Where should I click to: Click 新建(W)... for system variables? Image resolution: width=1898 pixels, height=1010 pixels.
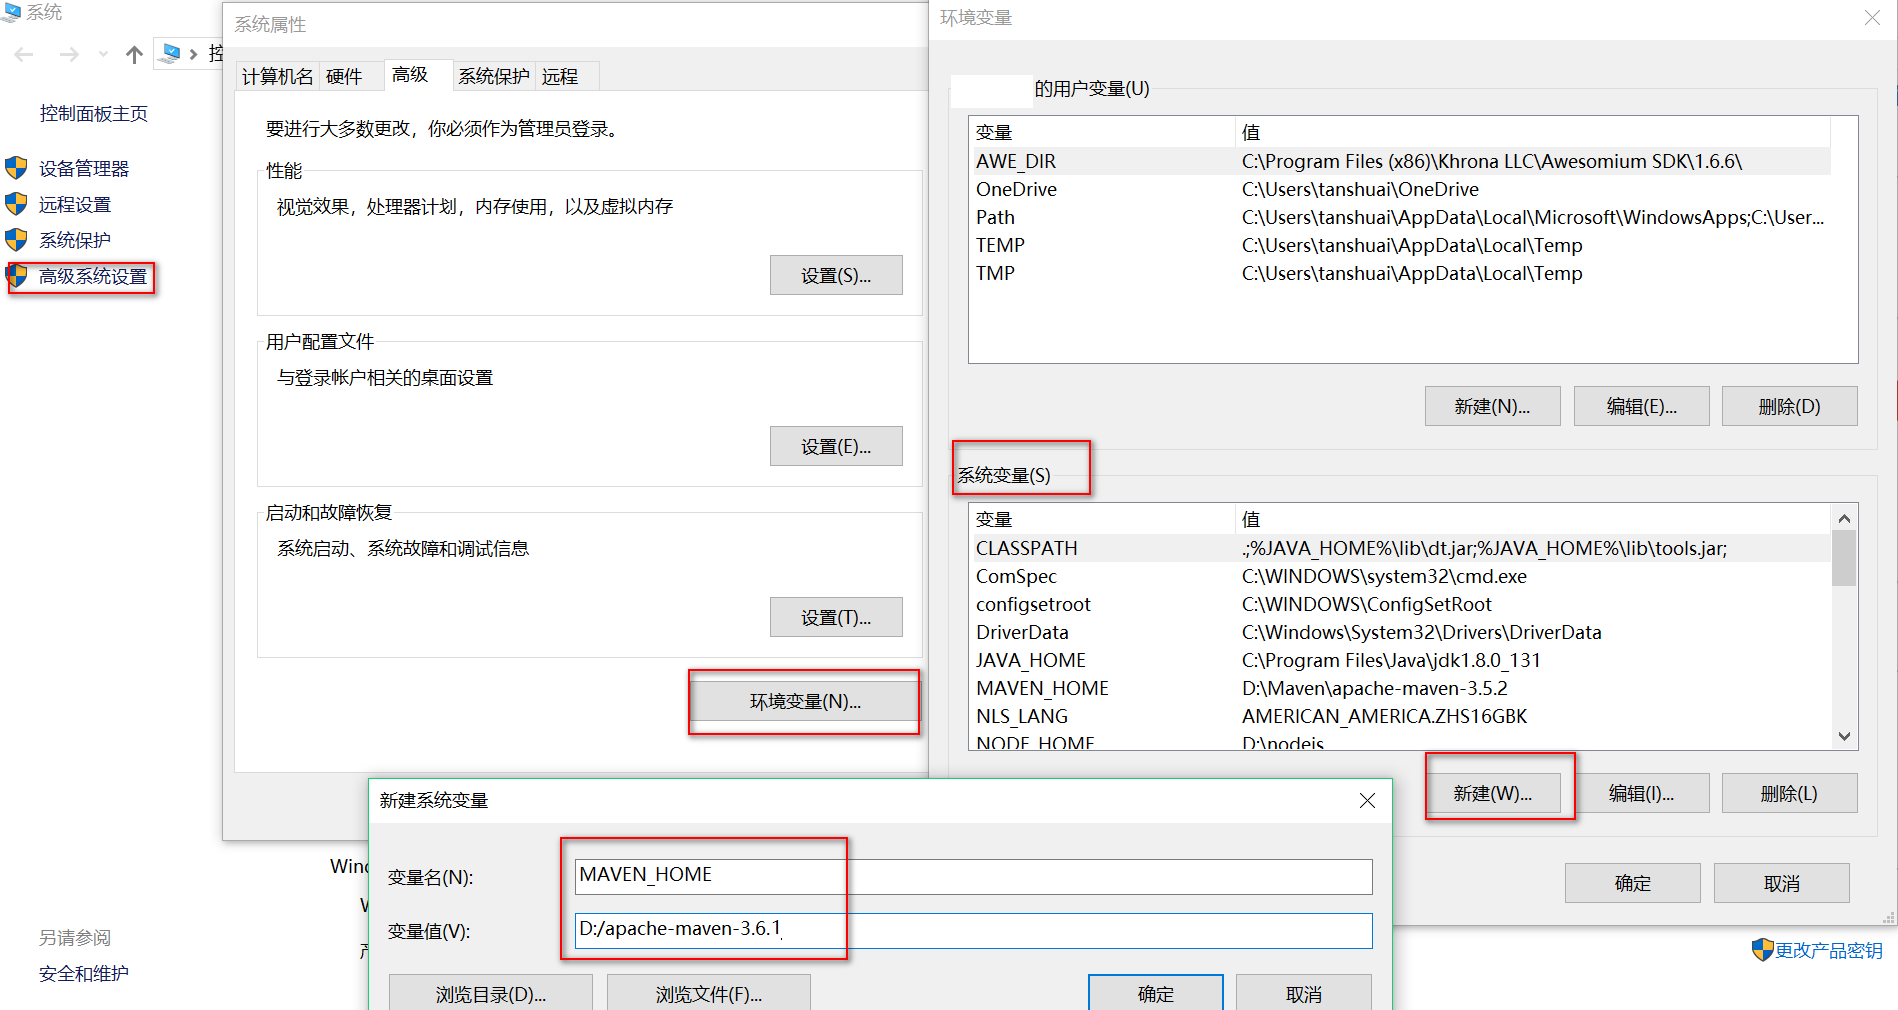pos(1492,793)
